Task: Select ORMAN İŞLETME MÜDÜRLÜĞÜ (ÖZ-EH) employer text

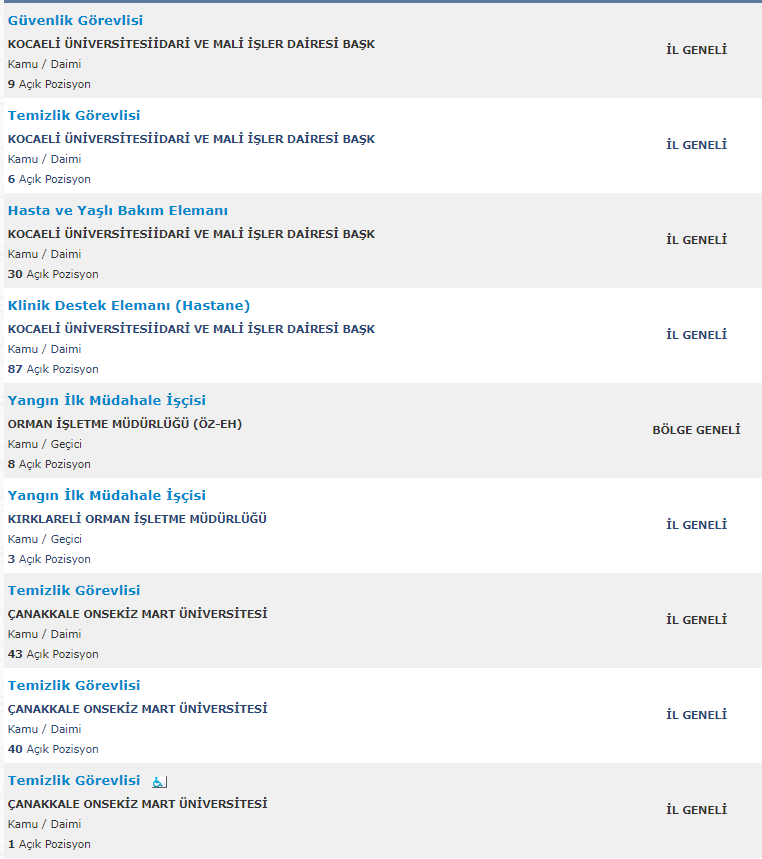Action: click(125, 424)
